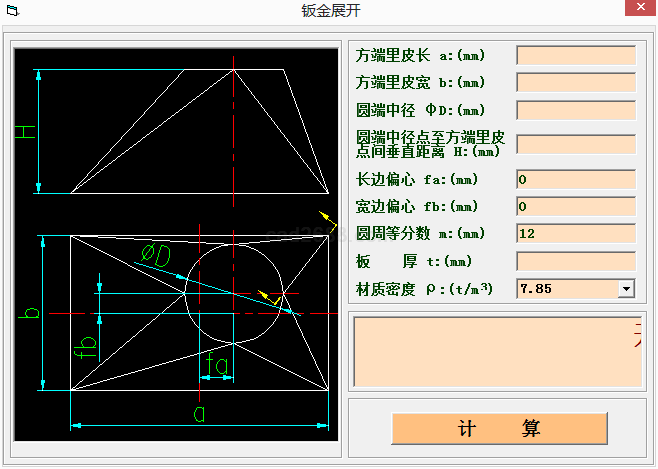Image resolution: width=658 pixels, height=469 pixels.
Task: Focus the 方端里皮宽 b input field
Action: [x=576, y=82]
